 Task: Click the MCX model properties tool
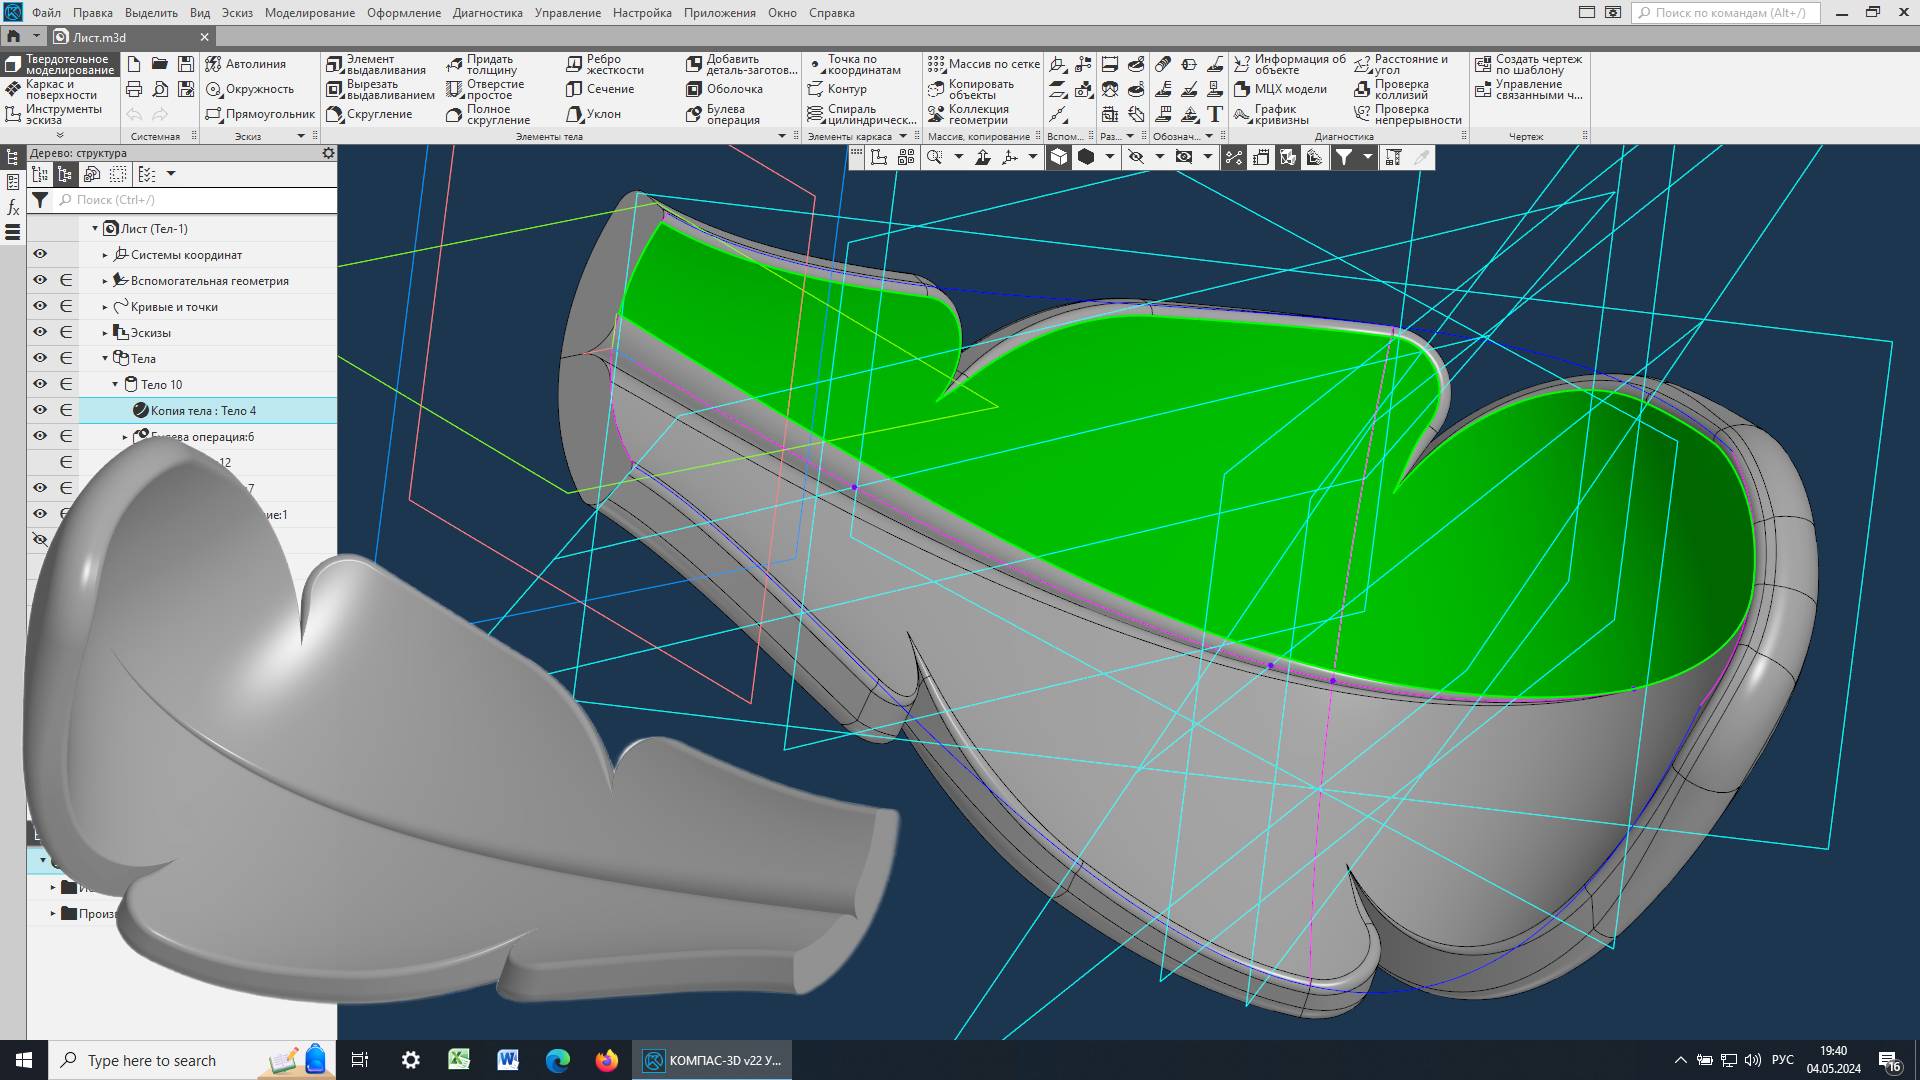click(1281, 90)
